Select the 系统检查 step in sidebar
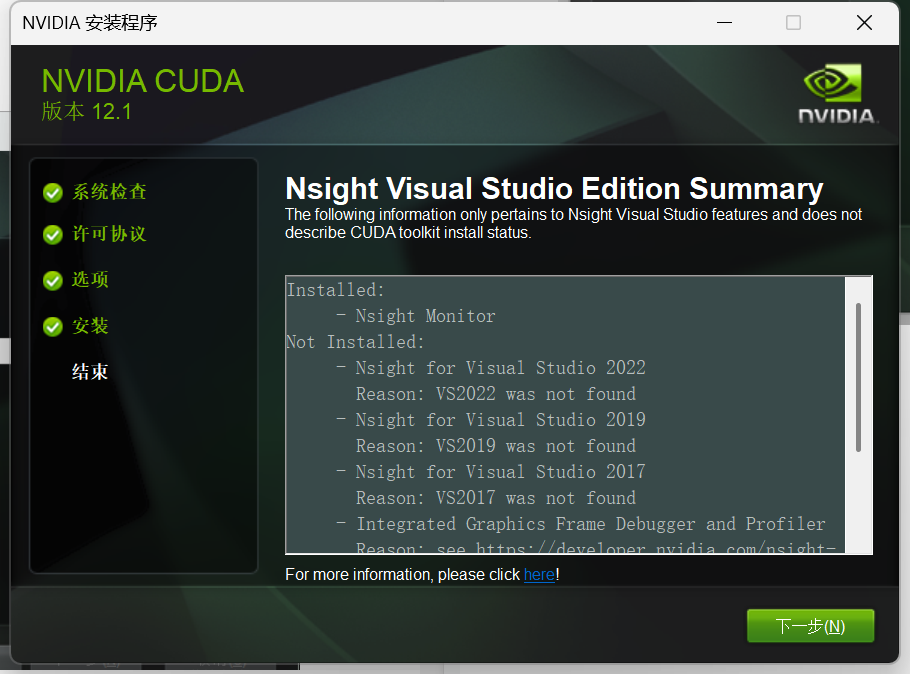 (109, 192)
